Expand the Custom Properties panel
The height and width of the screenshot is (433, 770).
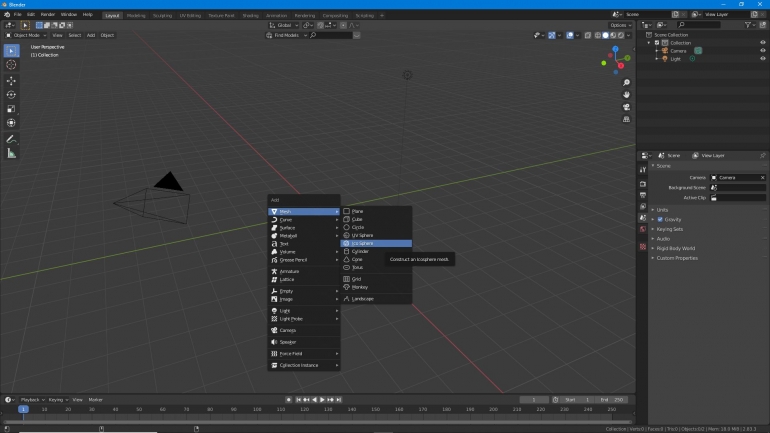[677, 258]
